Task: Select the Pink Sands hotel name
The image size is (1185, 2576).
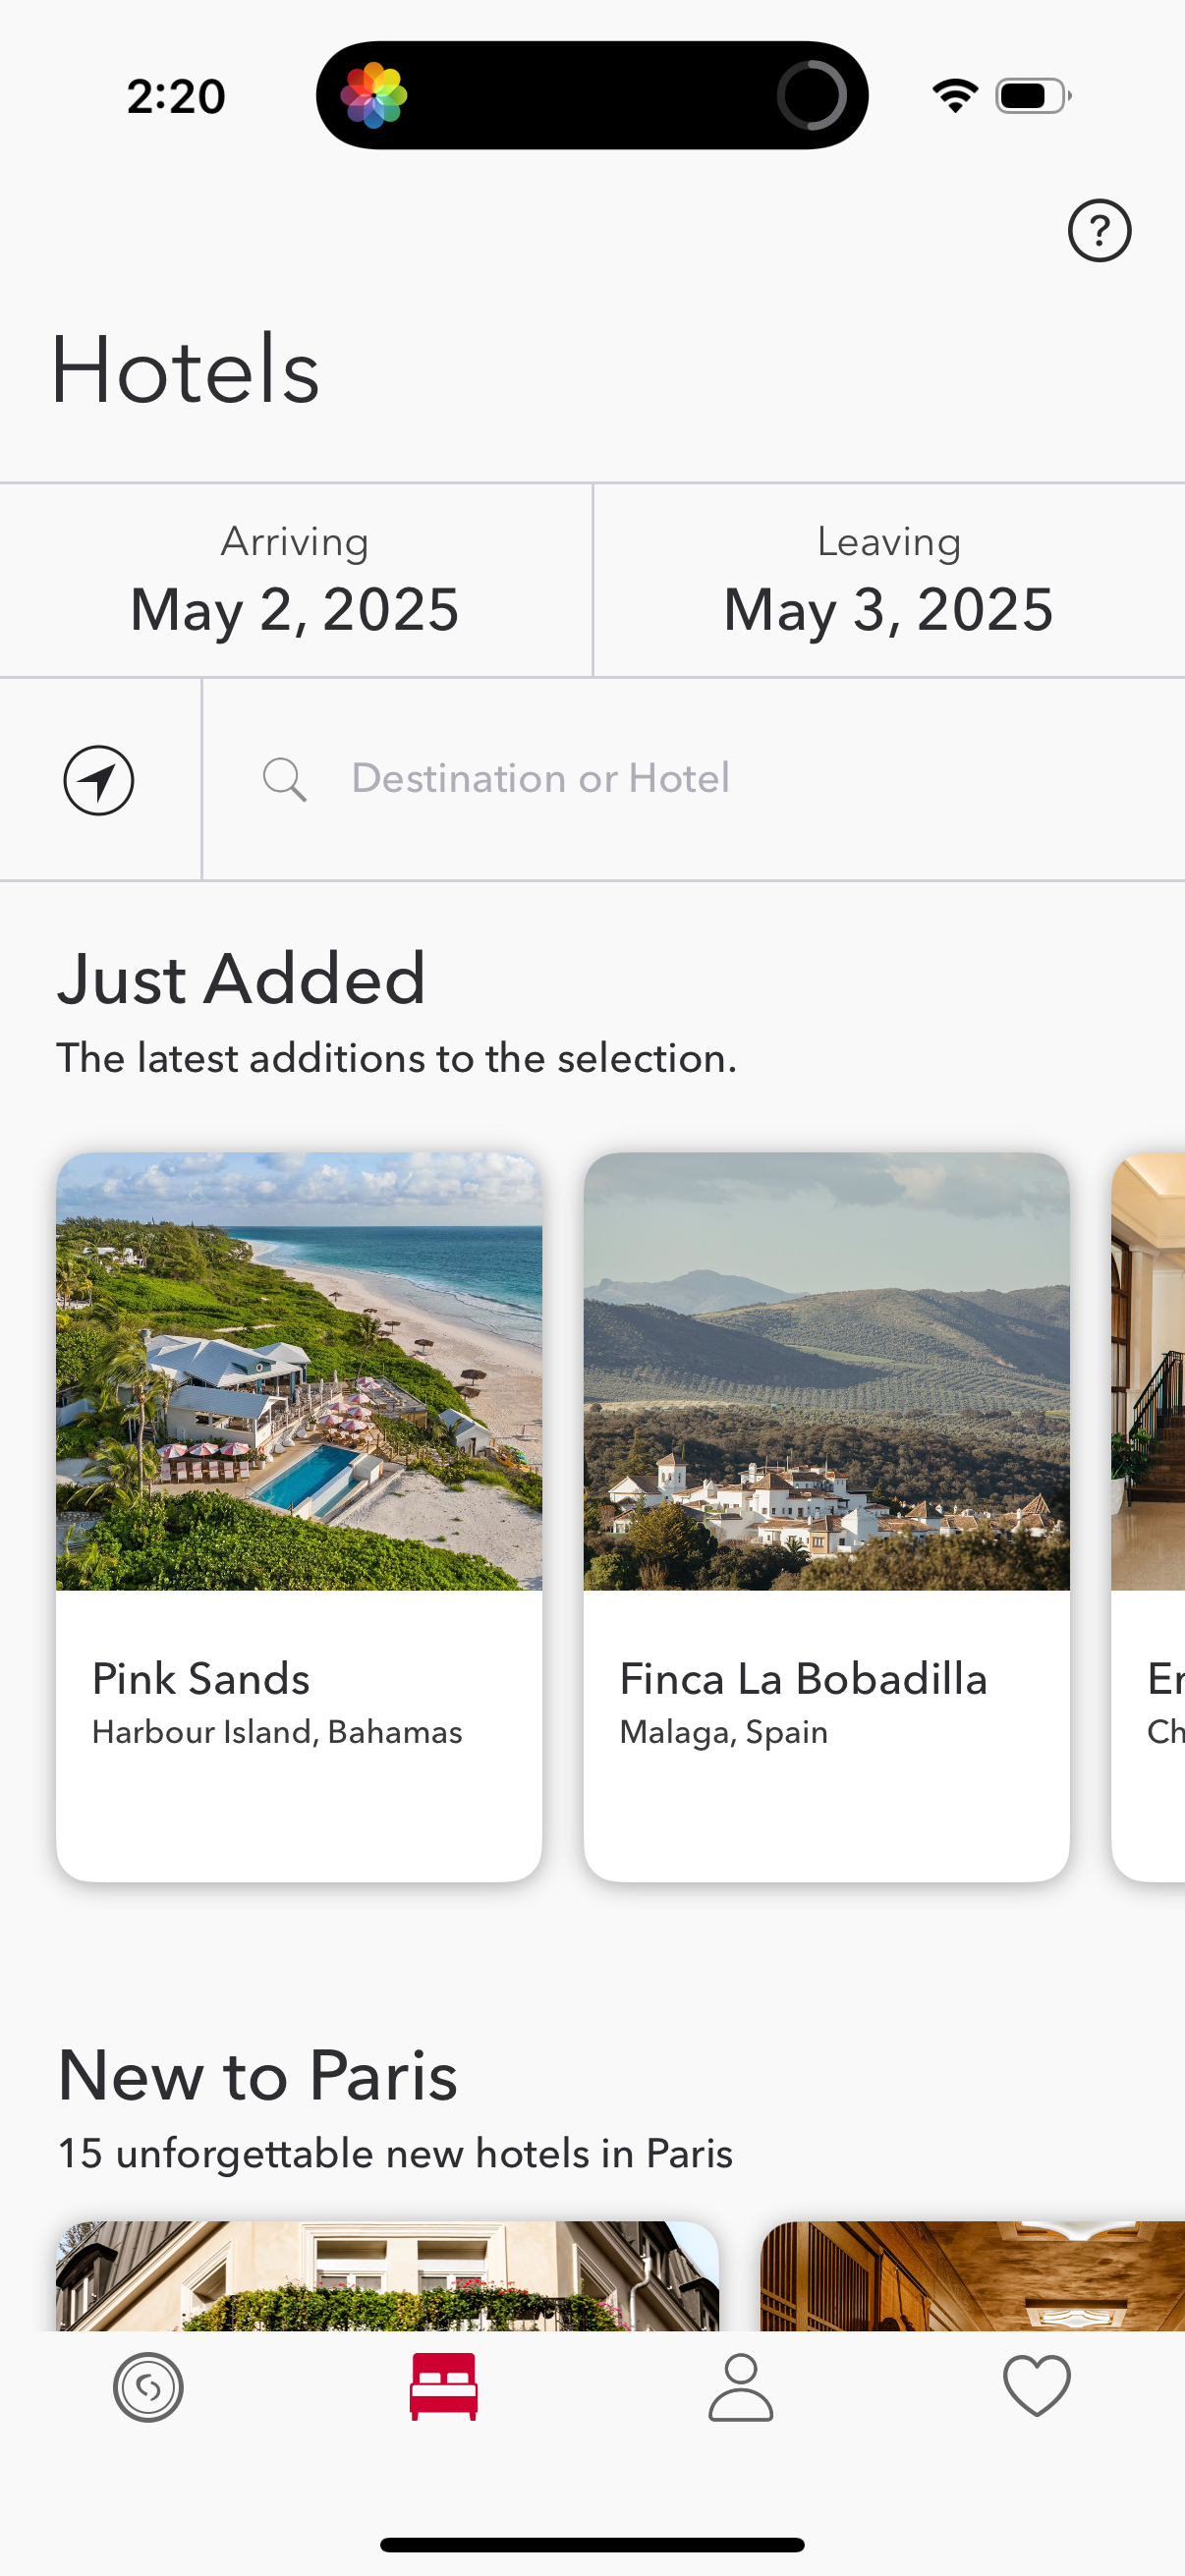Action: (201, 1679)
